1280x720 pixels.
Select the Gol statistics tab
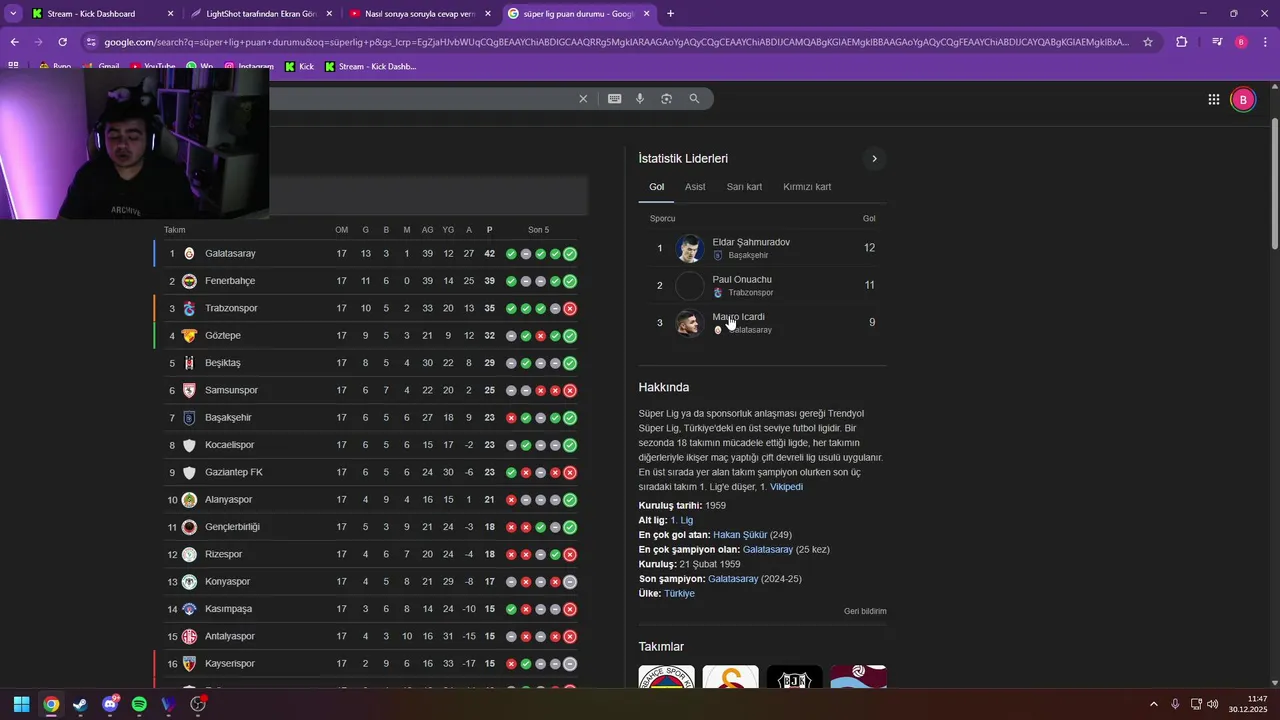[x=656, y=187]
